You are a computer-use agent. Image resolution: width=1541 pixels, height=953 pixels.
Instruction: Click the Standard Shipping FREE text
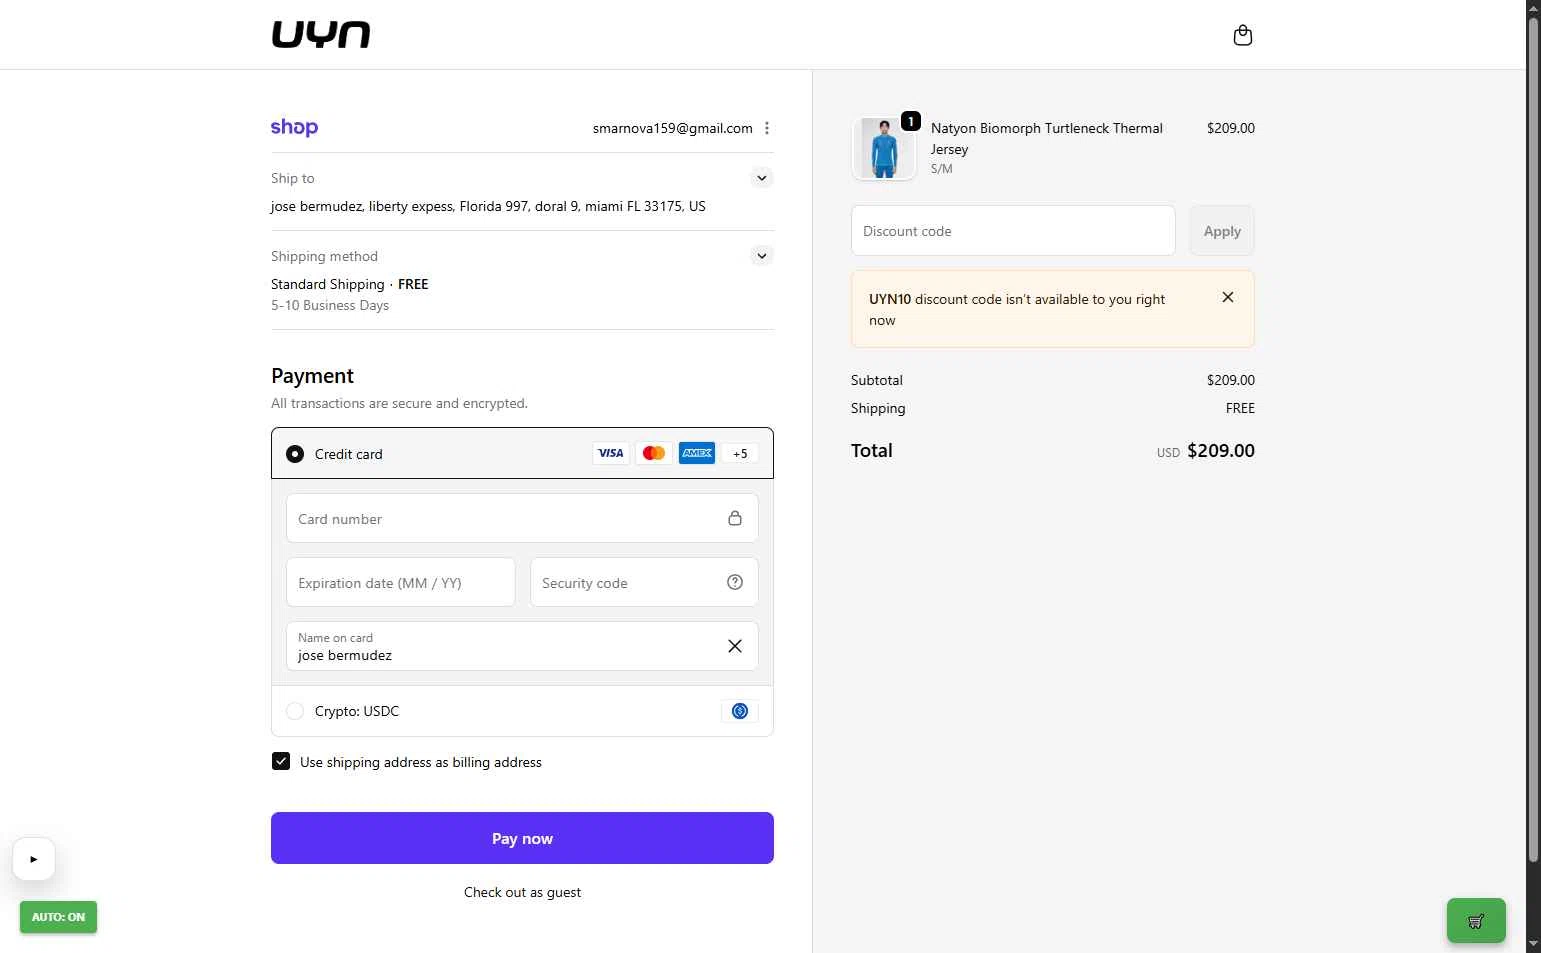(x=349, y=284)
